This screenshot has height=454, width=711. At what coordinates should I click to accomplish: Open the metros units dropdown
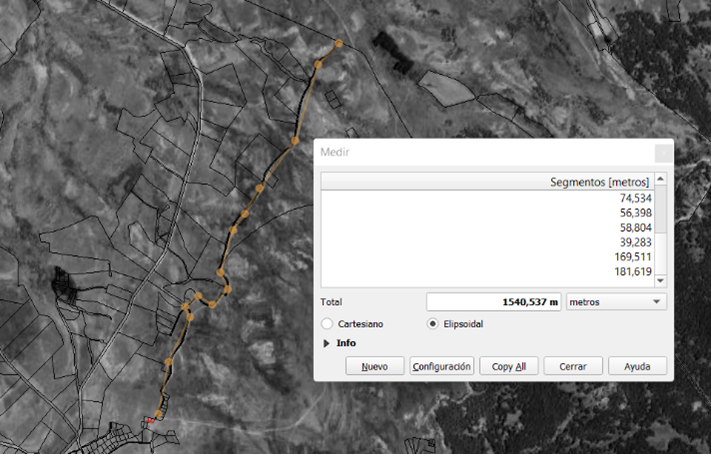click(x=615, y=301)
